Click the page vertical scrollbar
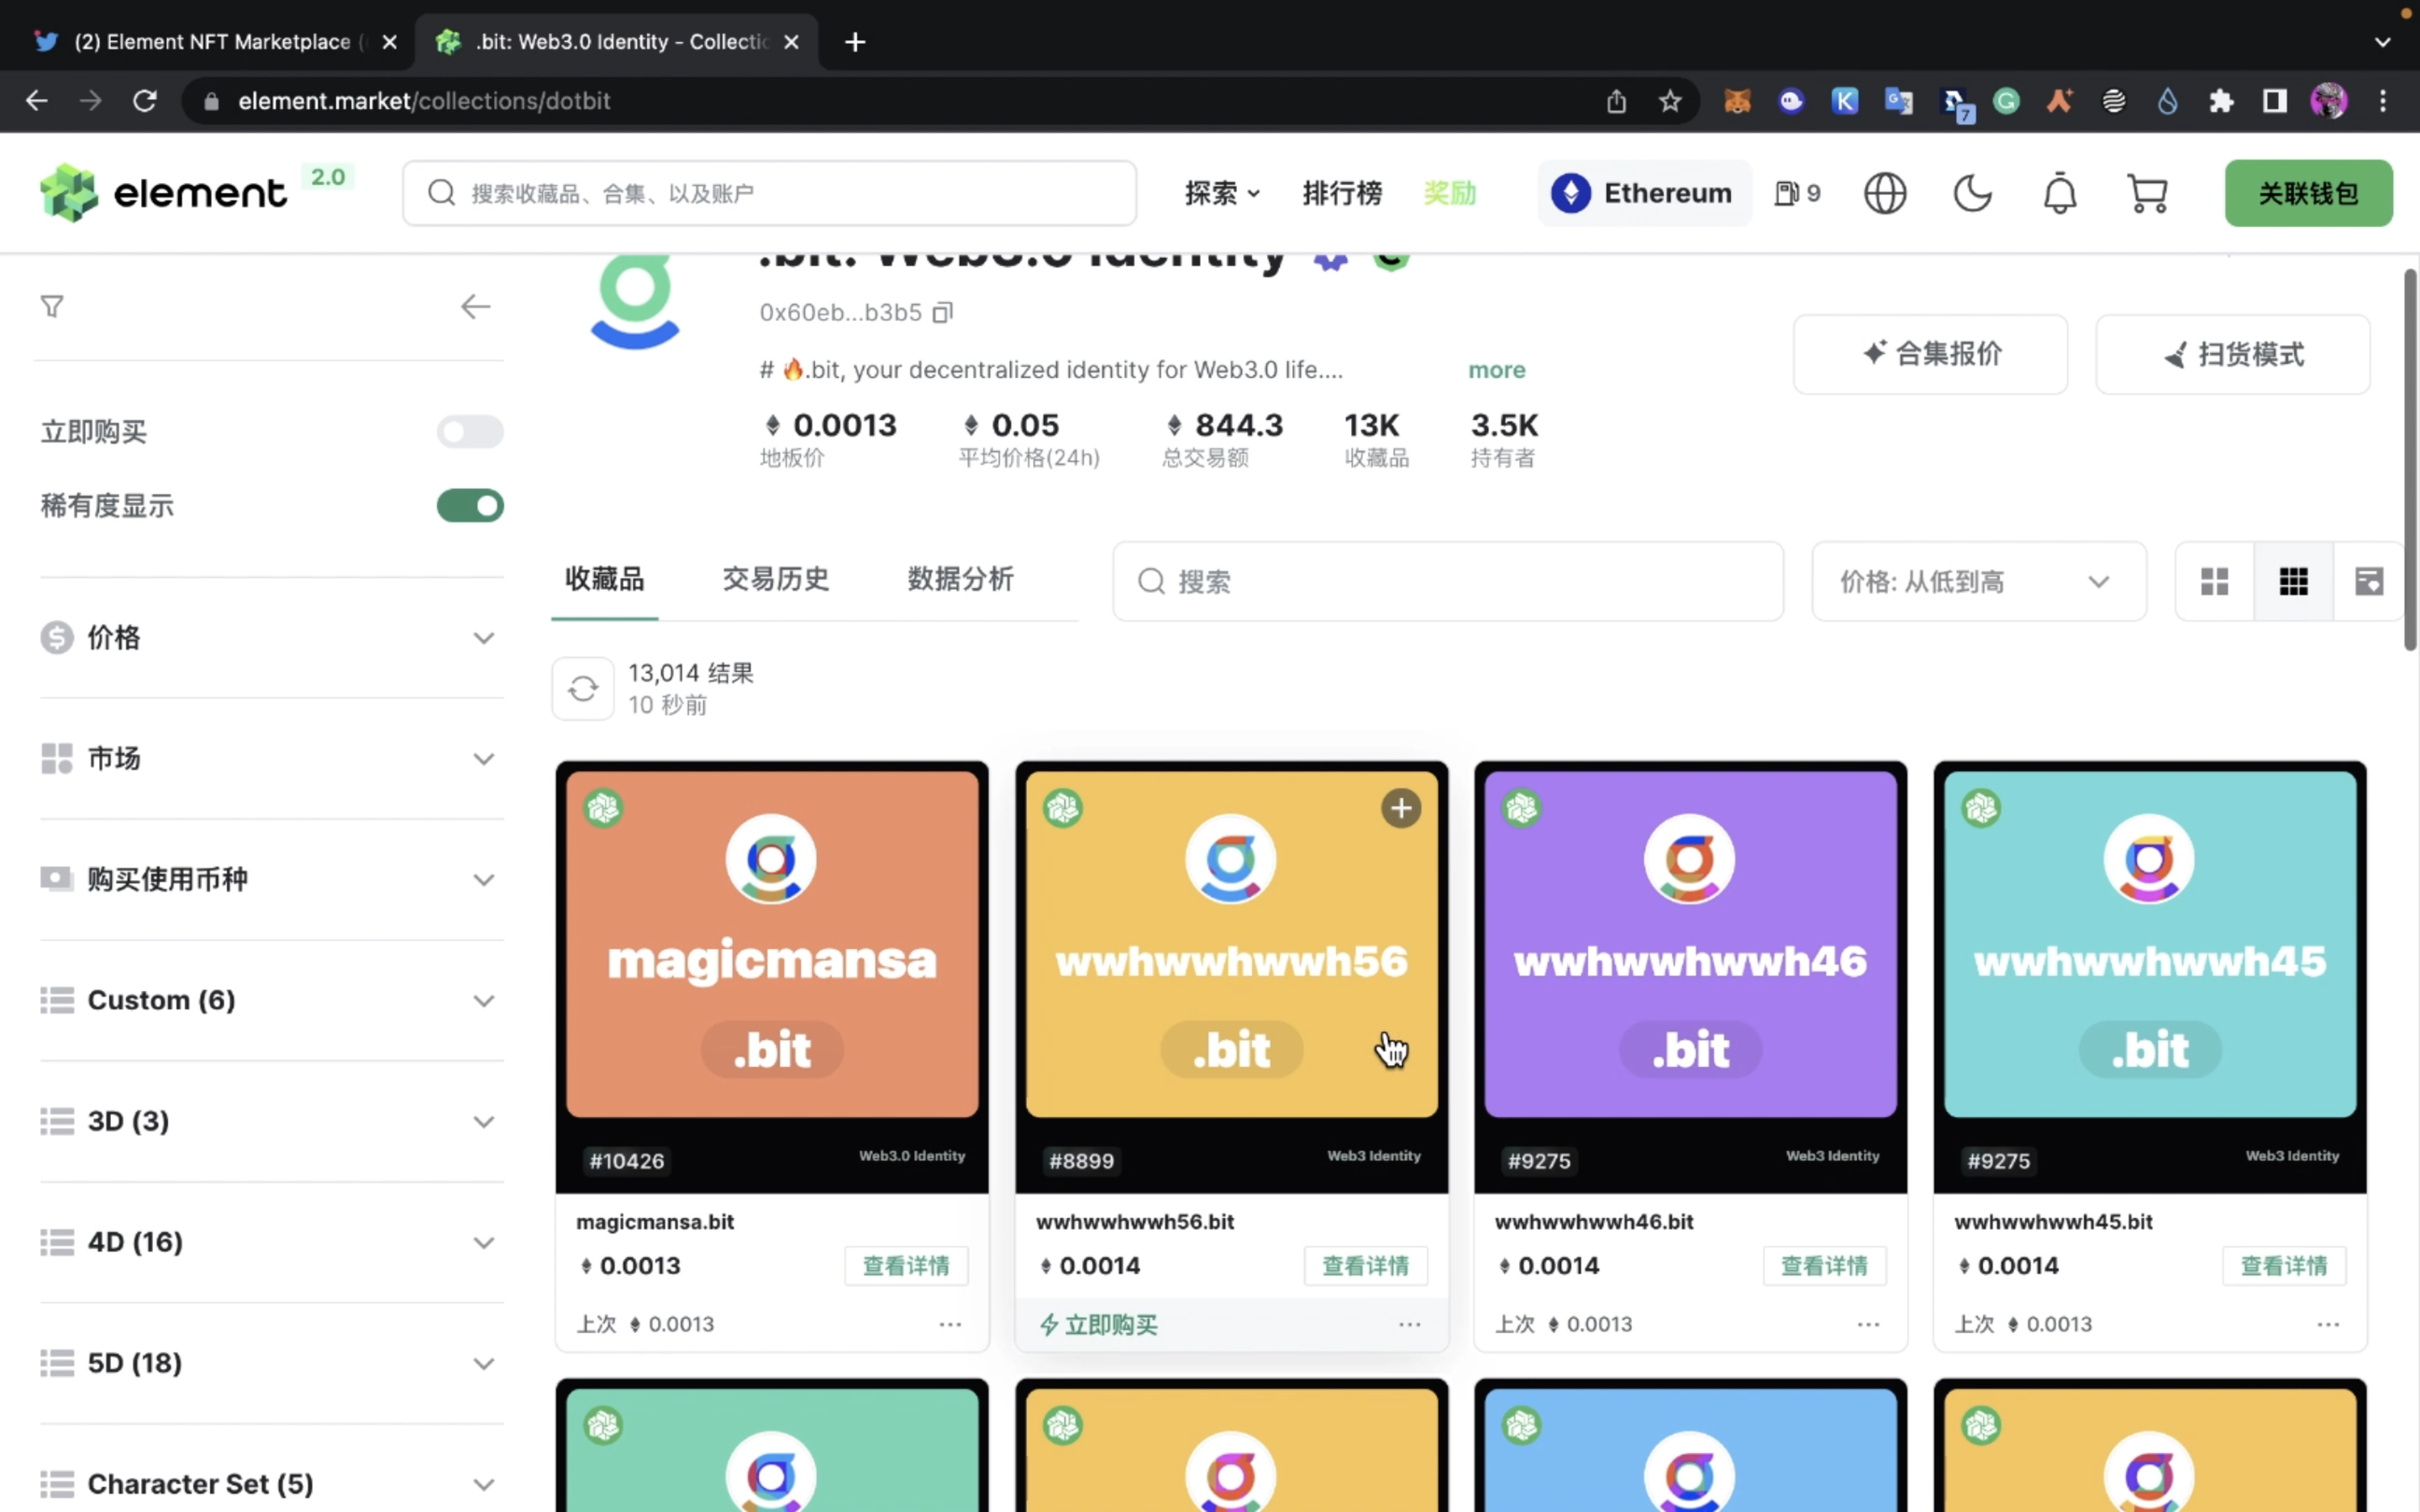 click(x=2410, y=460)
